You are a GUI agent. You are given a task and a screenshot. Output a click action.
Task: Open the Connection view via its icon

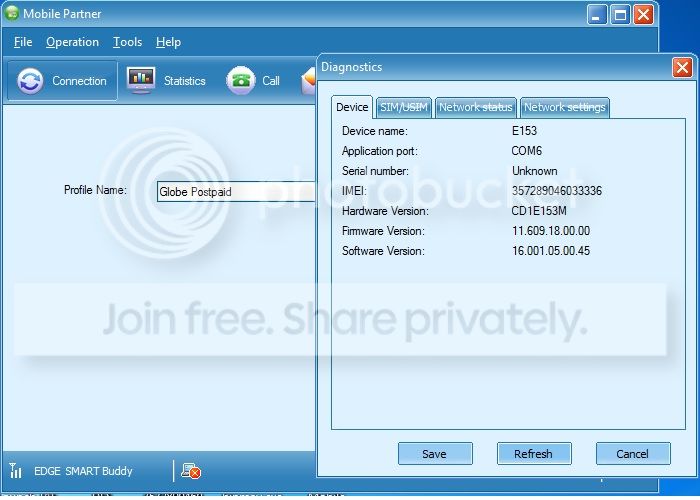(30, 81)
